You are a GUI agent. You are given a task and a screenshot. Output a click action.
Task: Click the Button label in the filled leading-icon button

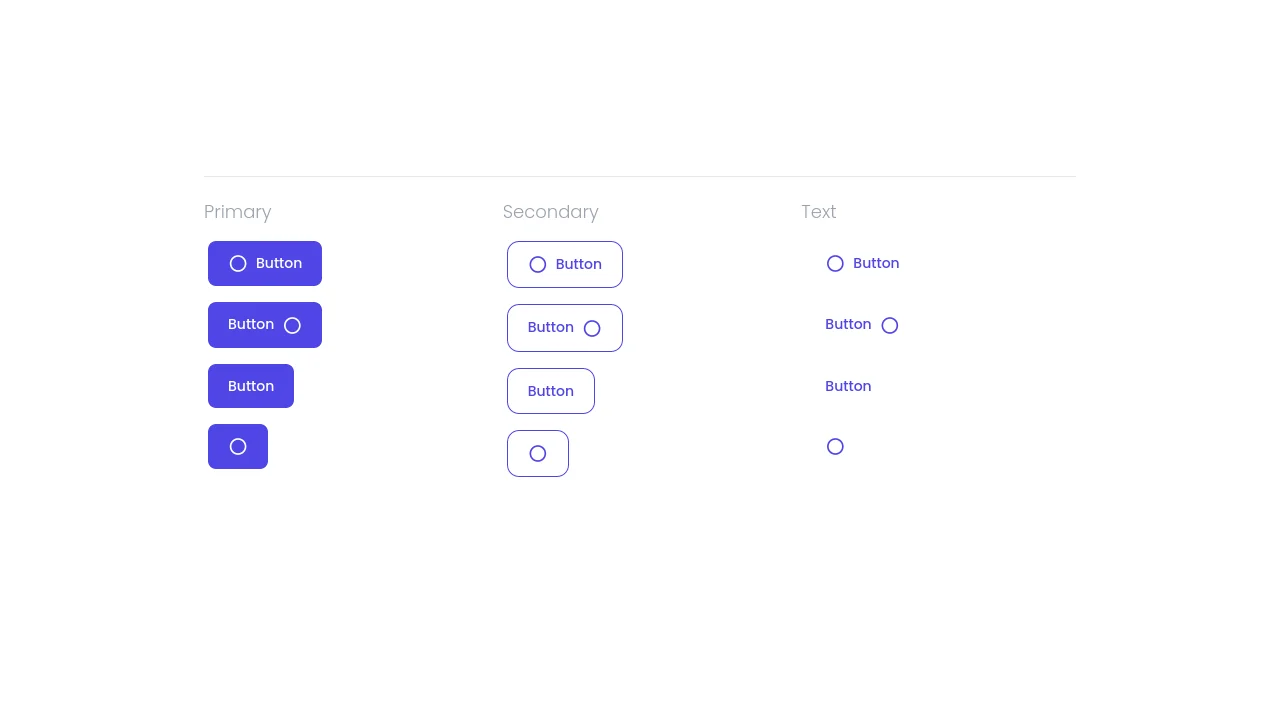279,263
